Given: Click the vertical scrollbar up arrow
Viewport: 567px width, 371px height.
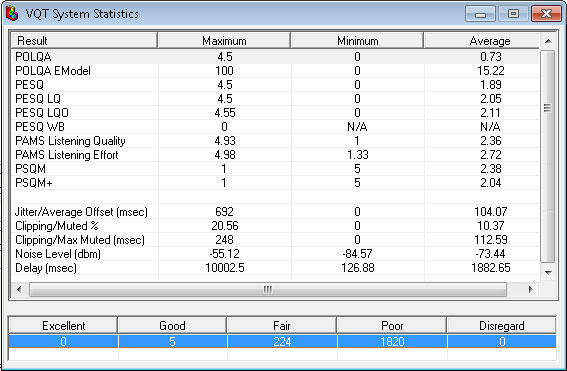Looking at the screenshot, I should tap(548, 41).
